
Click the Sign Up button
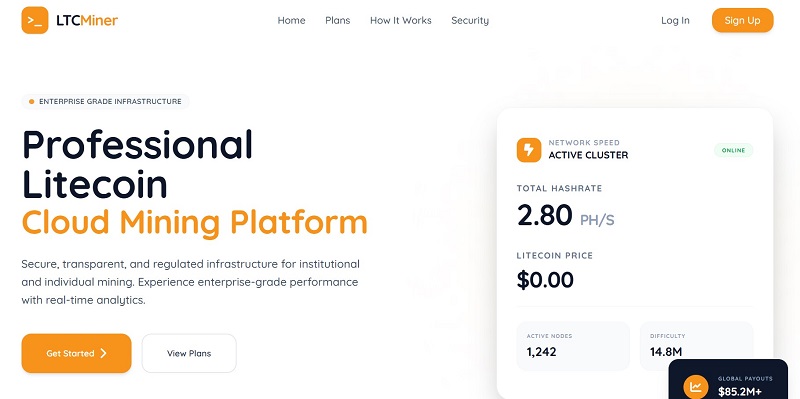point(742,20)
